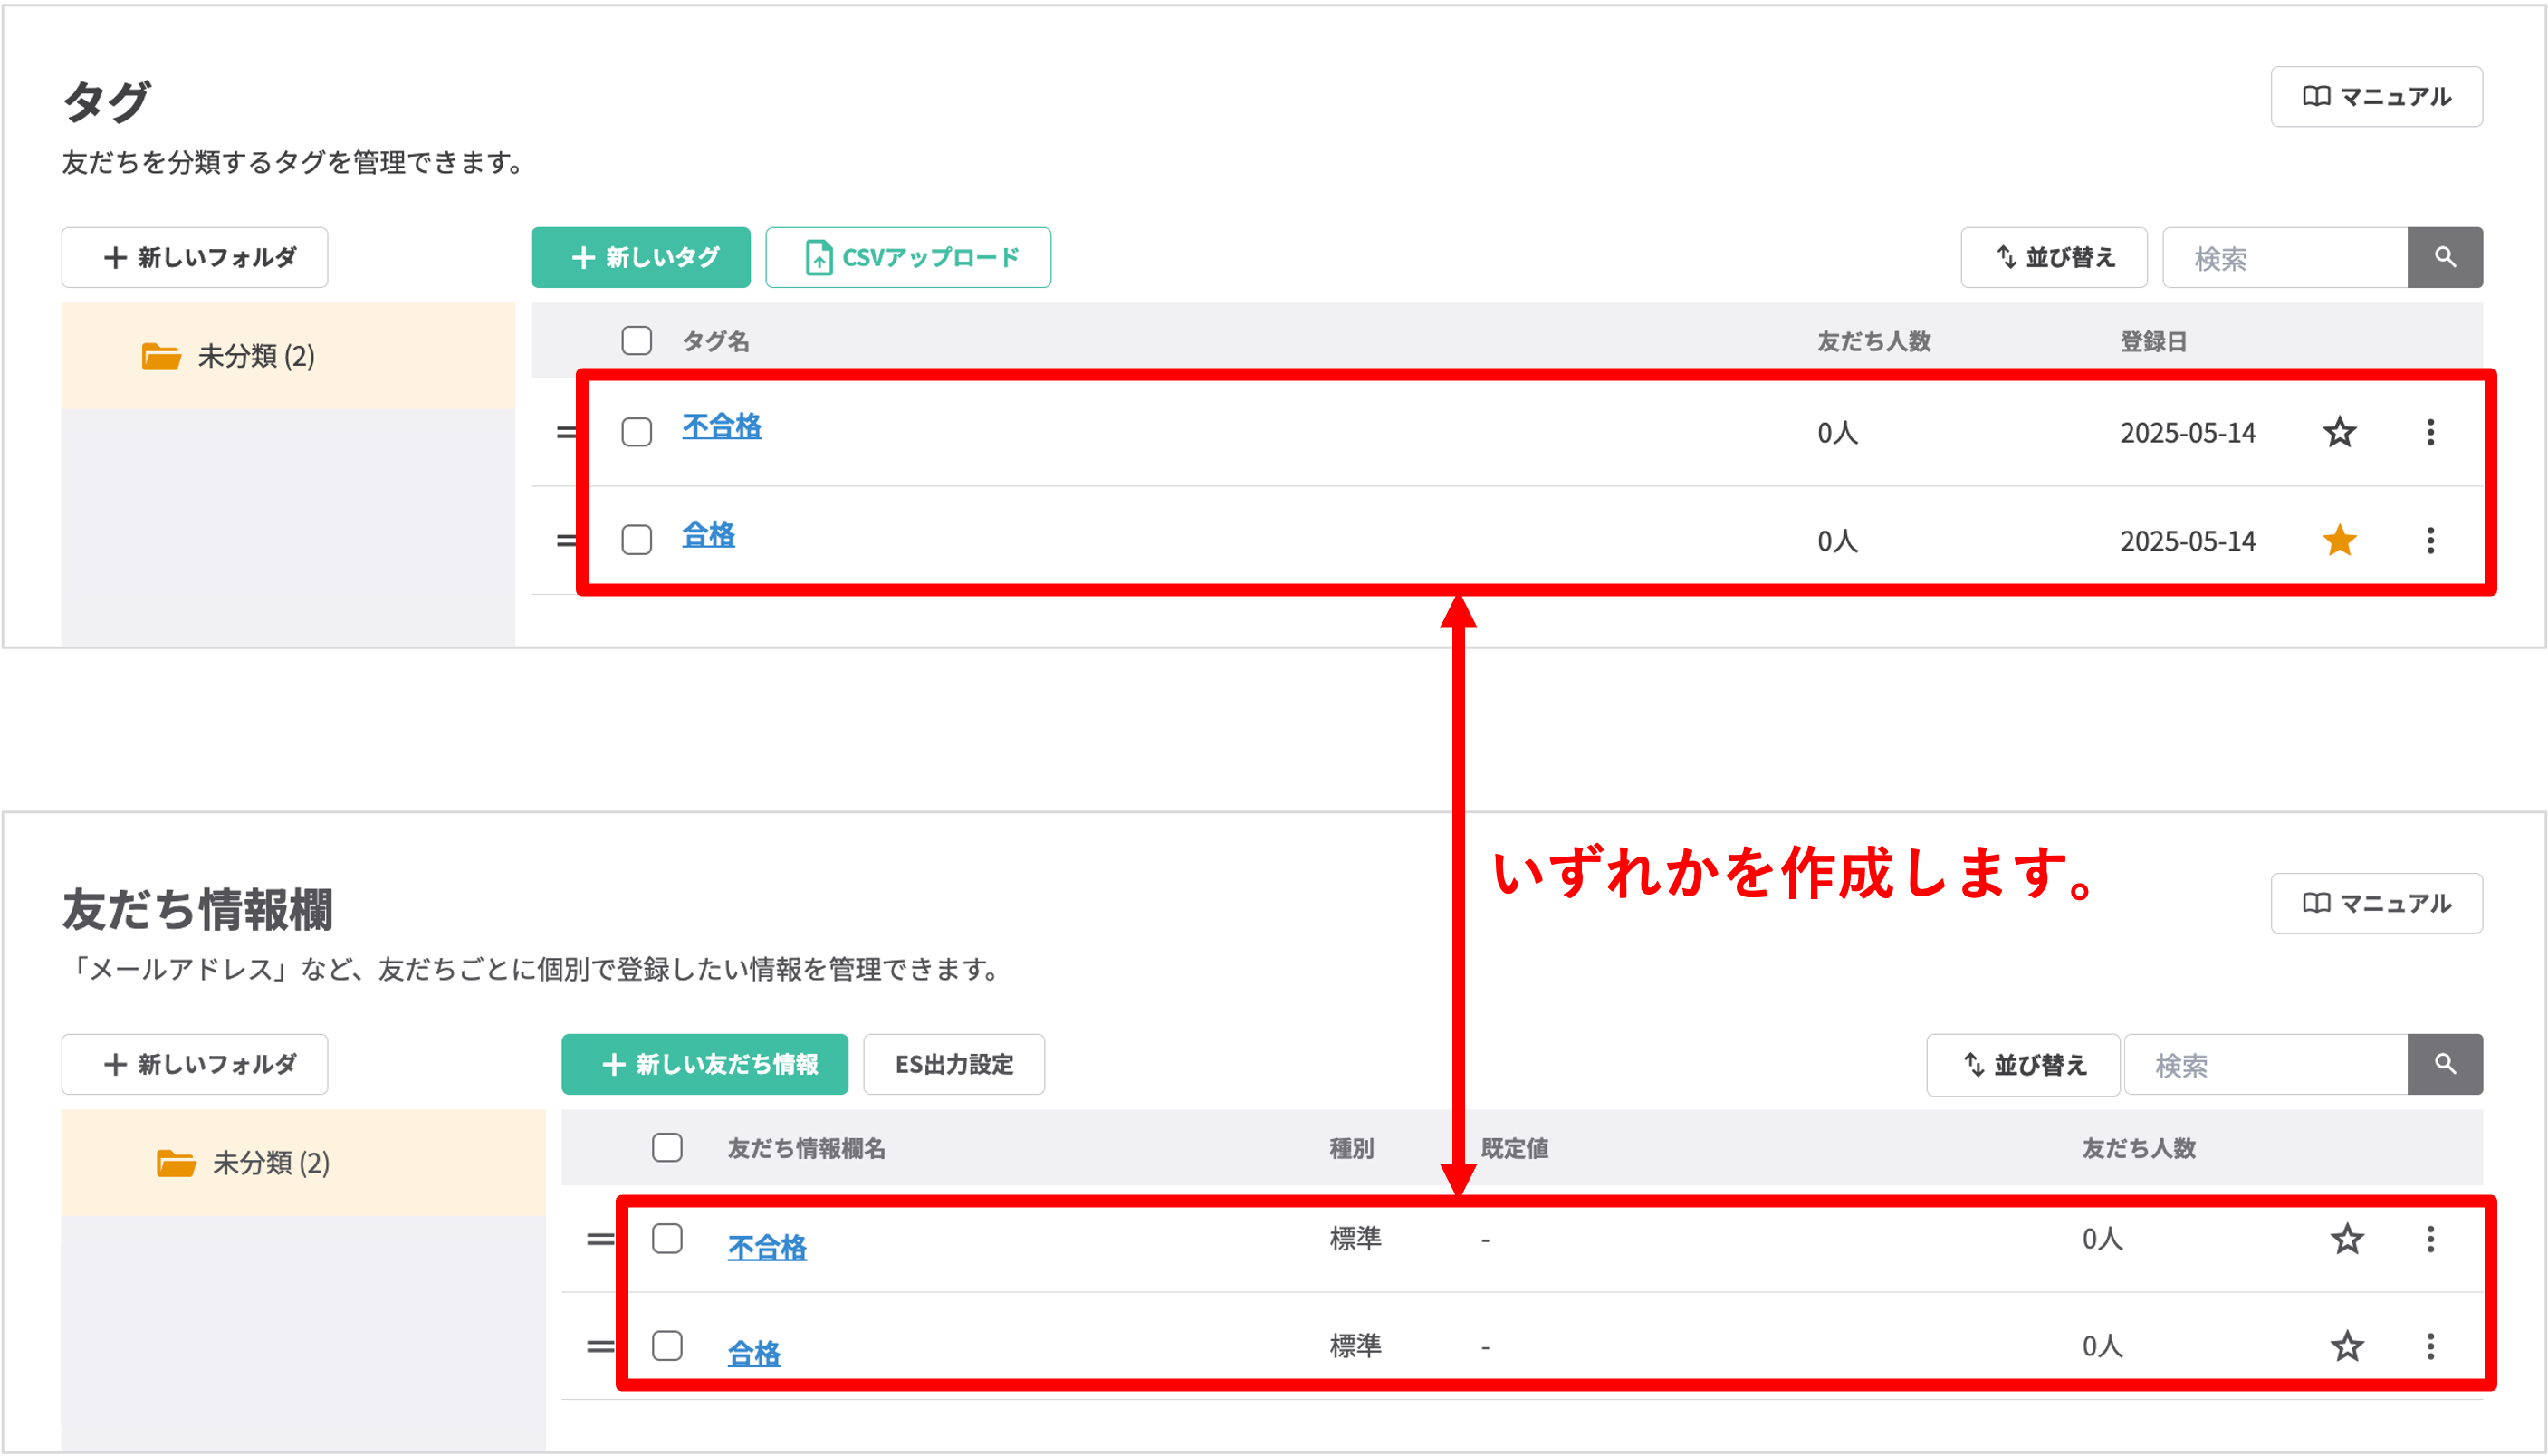Click the drag handle beside the 合格 tag
2548x1456 pixels.
pos(567,540)
